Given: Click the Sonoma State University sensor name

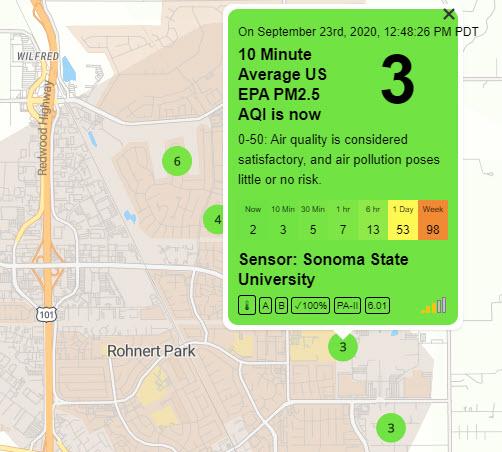Looking at the screenshot, I should [324, 269].
